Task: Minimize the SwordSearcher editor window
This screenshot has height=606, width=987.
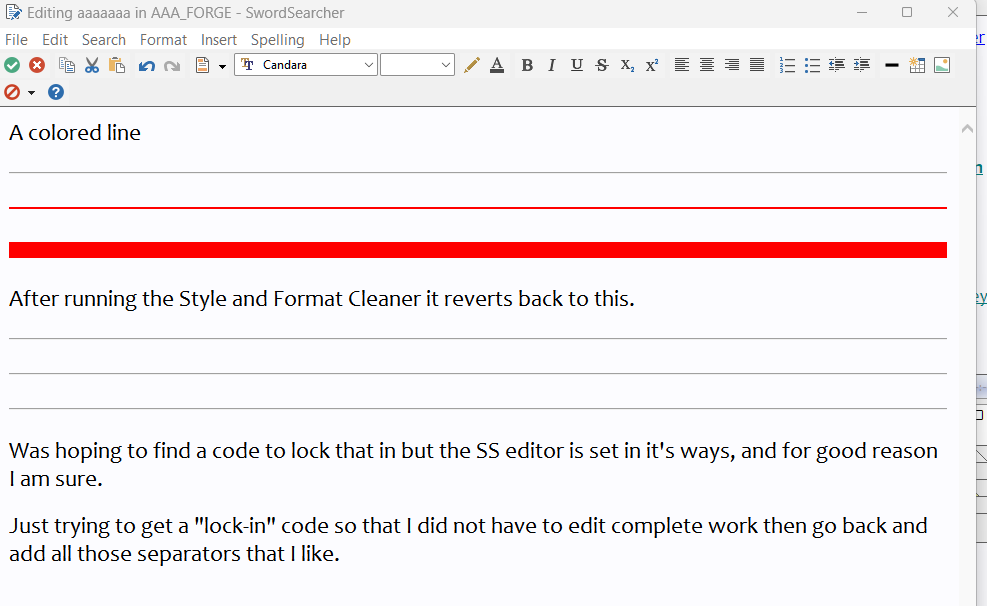Action: click(x=862, y=12)
